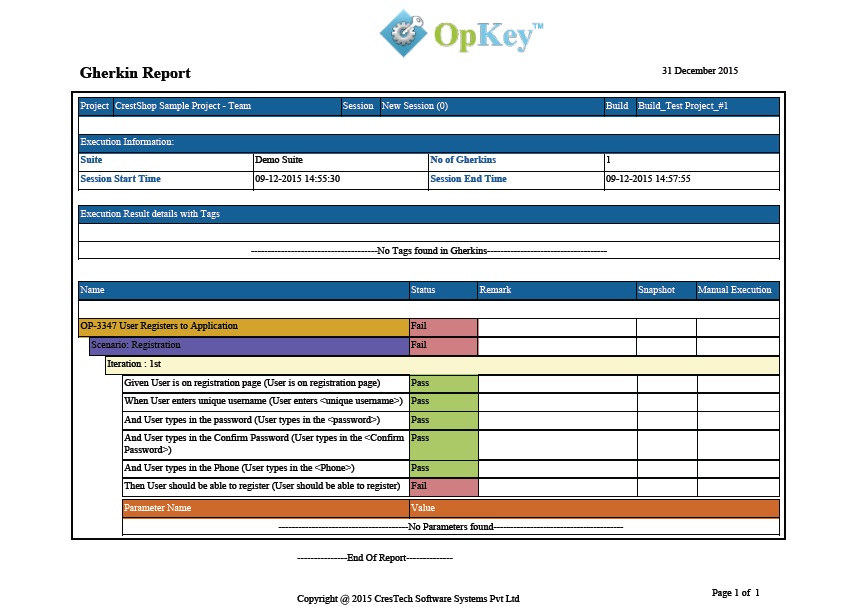Click the report date "31 December 2015"
859x607 pixels.
point(700,71)
